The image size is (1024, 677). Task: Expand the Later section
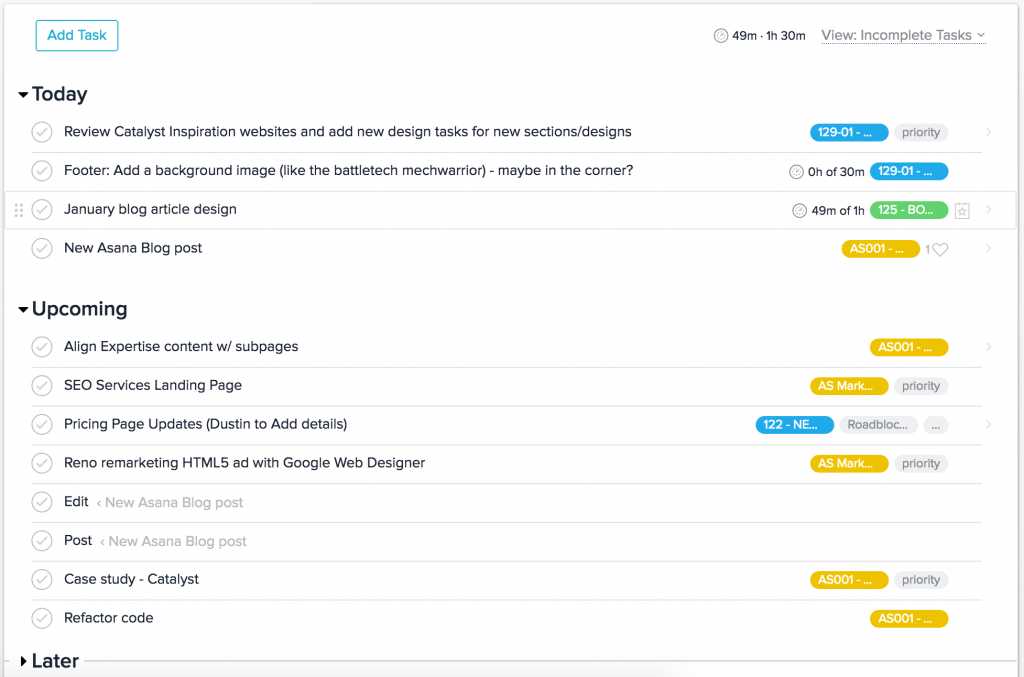[22, 661]
